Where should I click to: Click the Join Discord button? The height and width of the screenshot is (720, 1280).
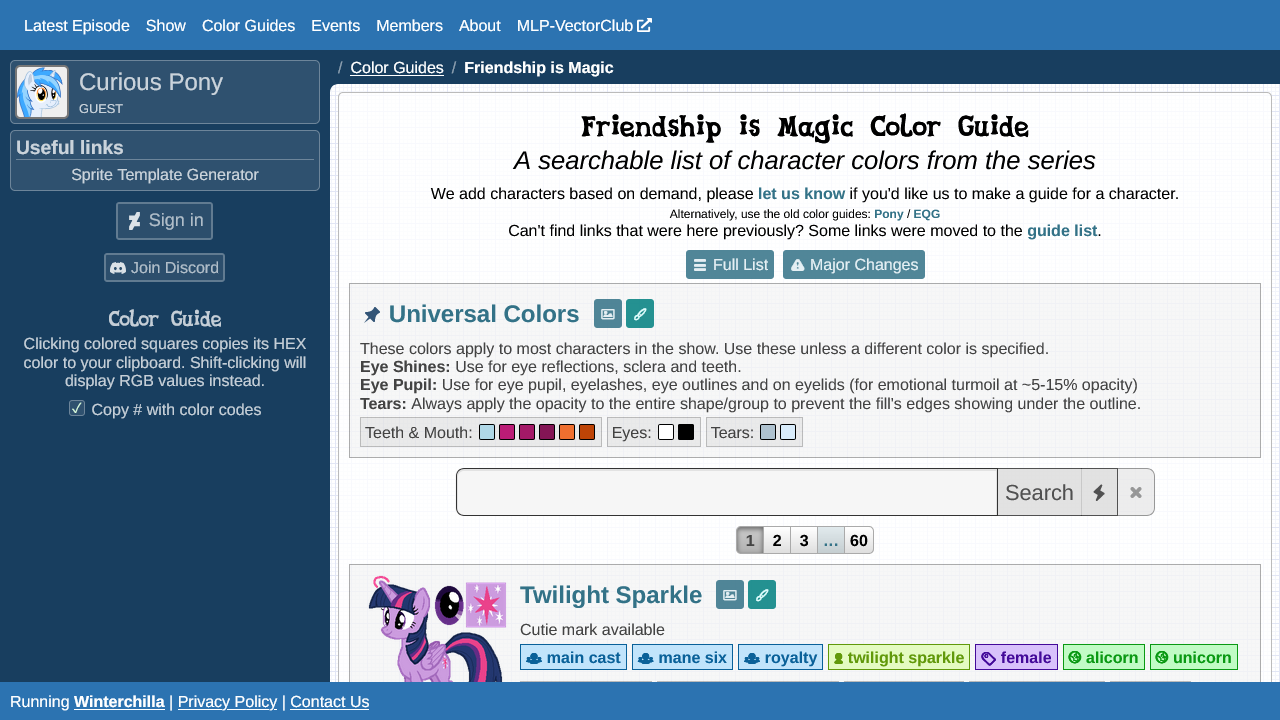165,268
